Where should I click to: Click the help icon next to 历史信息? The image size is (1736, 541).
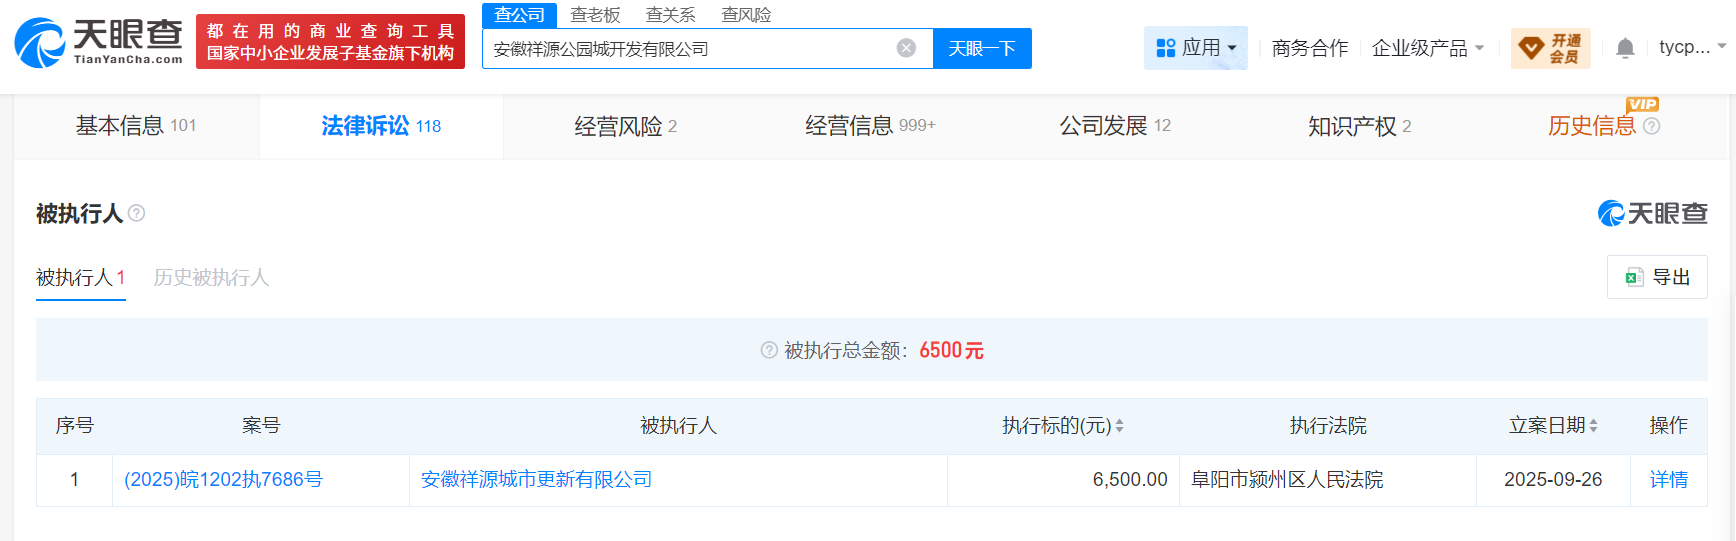click(1652, 126)
